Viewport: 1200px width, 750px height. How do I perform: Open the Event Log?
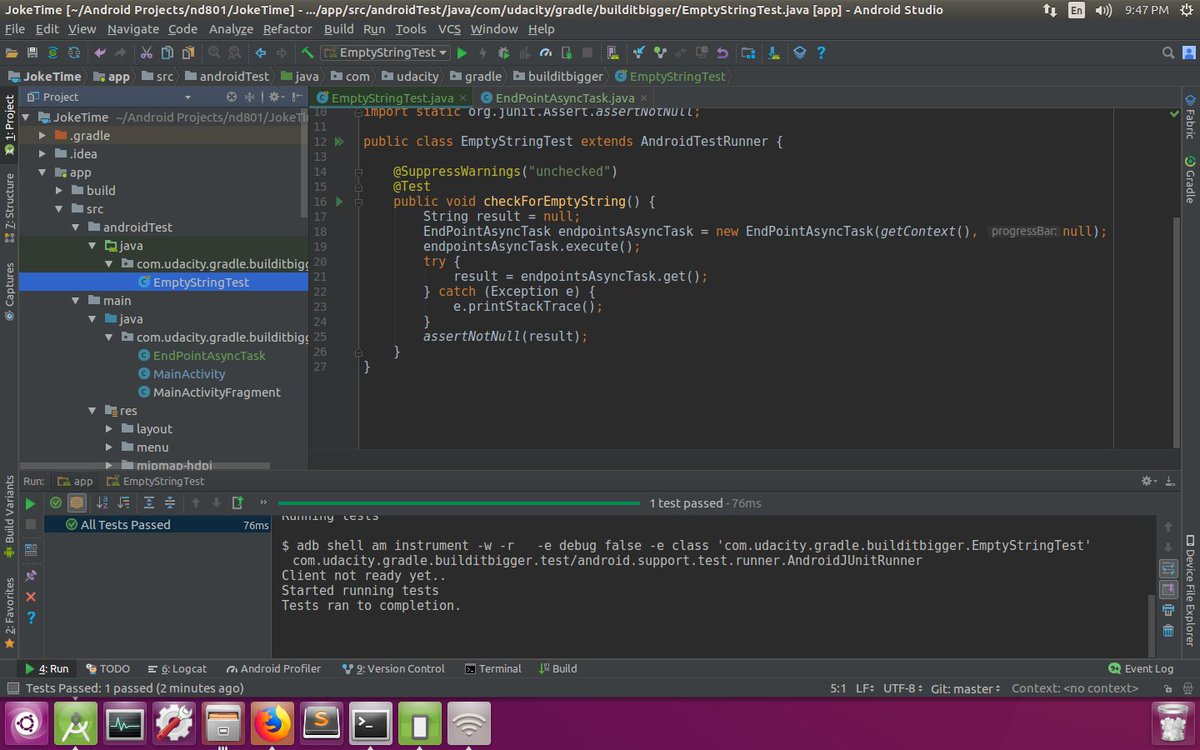(1141, 668)
